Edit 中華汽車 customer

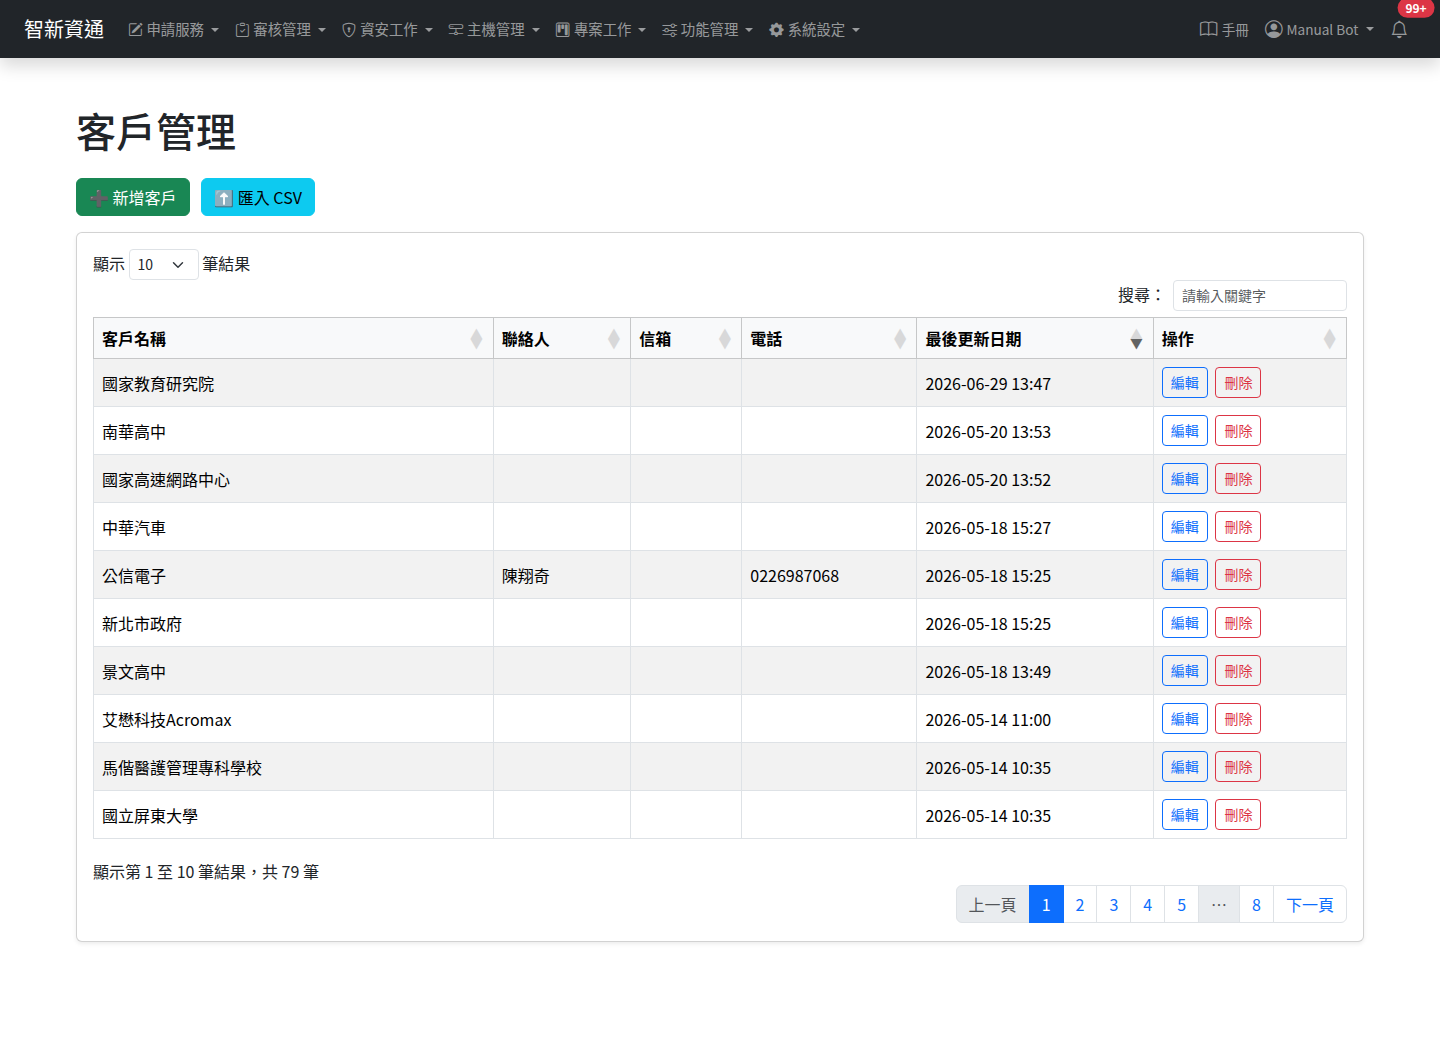tap(1185, 527)
